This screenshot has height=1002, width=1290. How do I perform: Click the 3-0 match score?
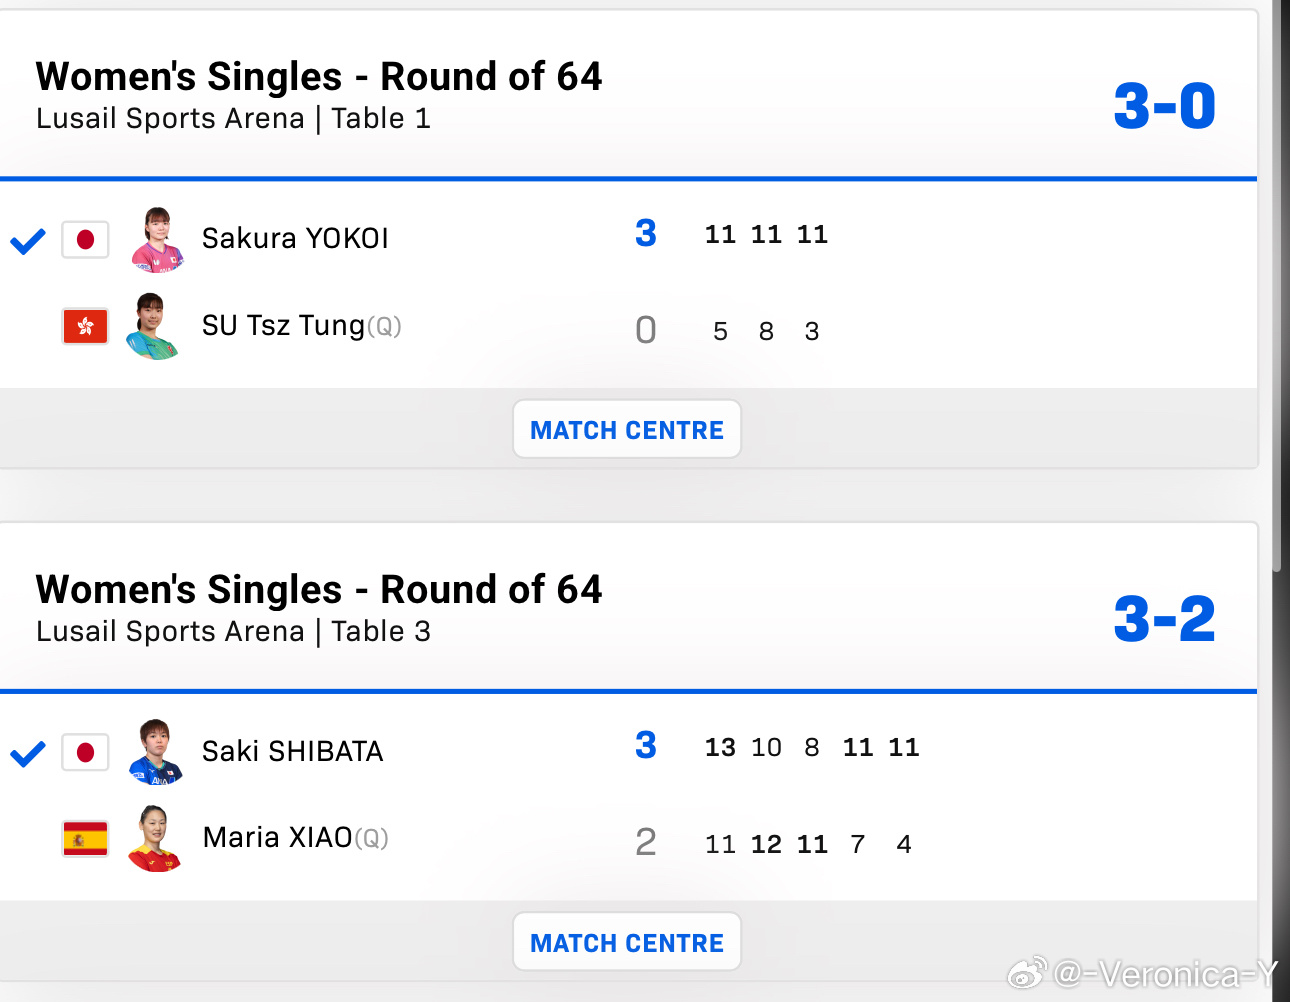click(x=1164, y=106)
